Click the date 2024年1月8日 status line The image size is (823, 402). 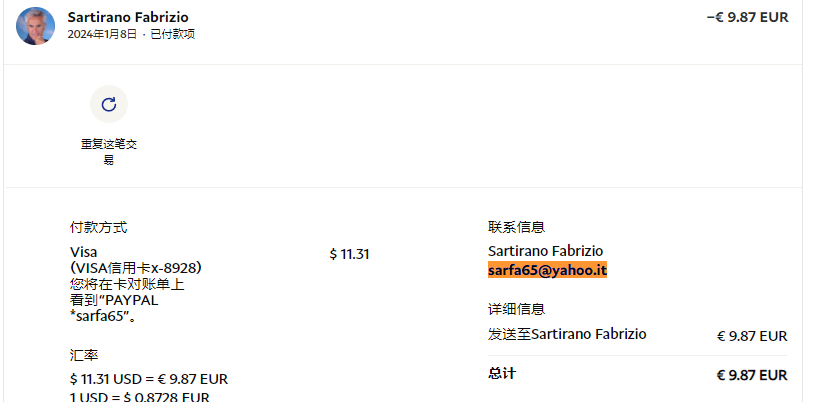pyautogui.click(x=131, y=35)
